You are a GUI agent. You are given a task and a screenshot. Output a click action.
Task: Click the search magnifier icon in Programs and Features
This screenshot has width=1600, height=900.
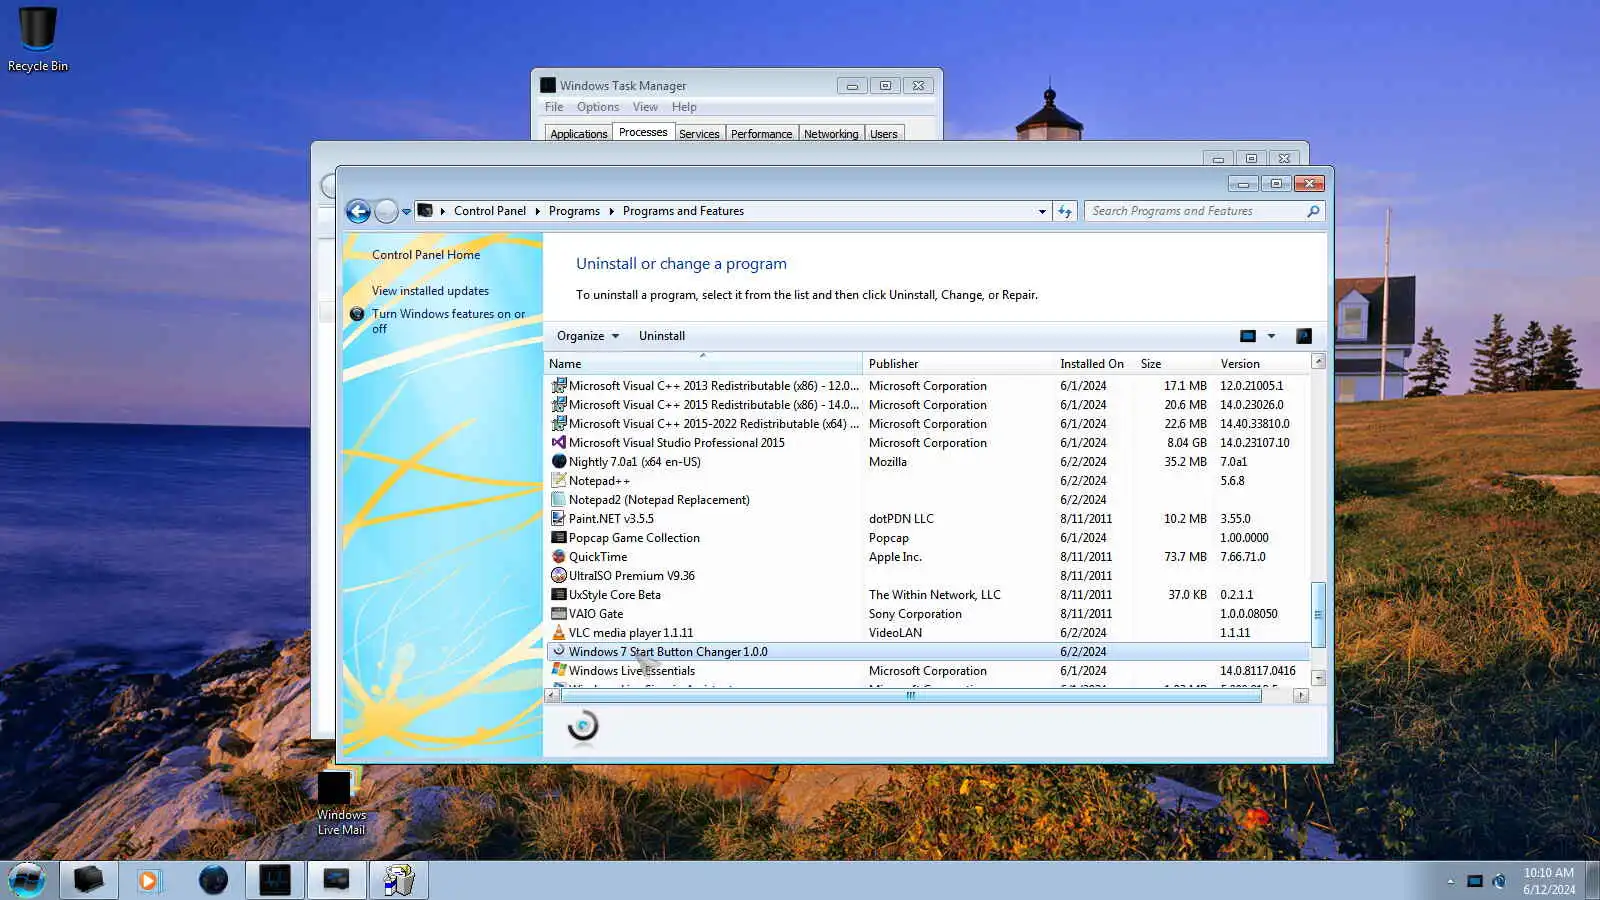point(1313,211)
